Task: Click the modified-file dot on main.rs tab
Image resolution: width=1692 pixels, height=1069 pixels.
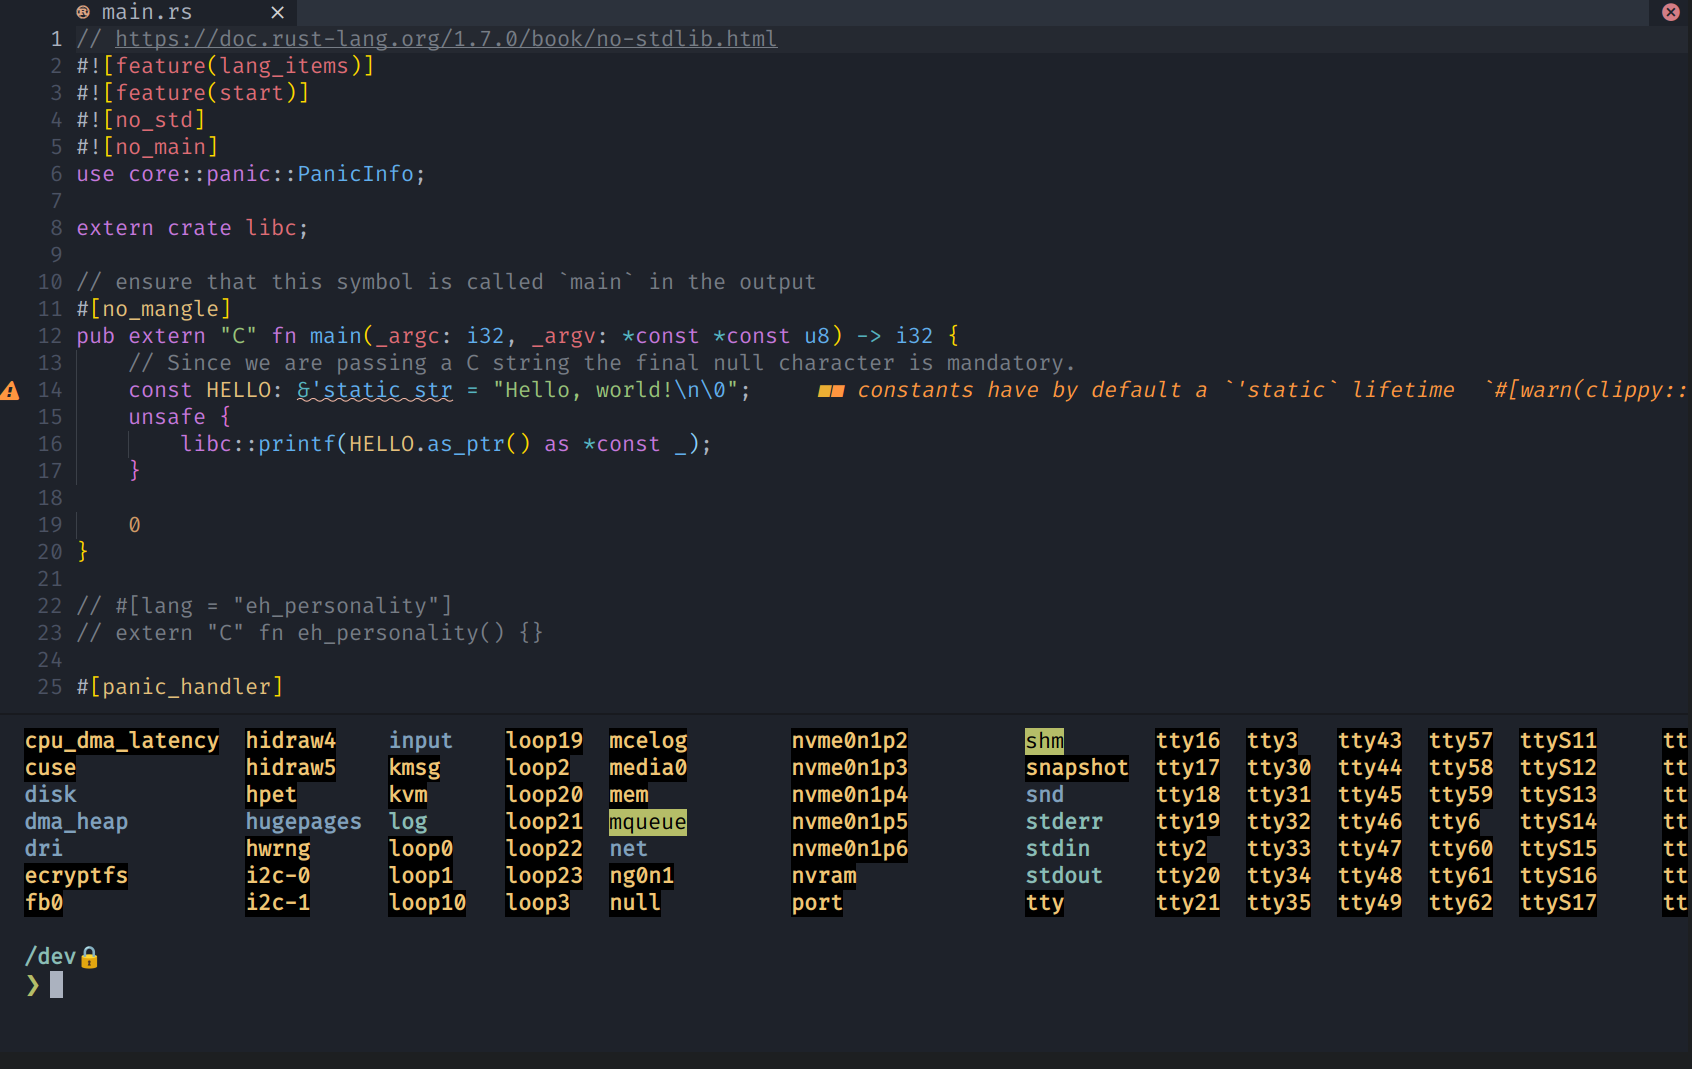Action: (82, 12)
